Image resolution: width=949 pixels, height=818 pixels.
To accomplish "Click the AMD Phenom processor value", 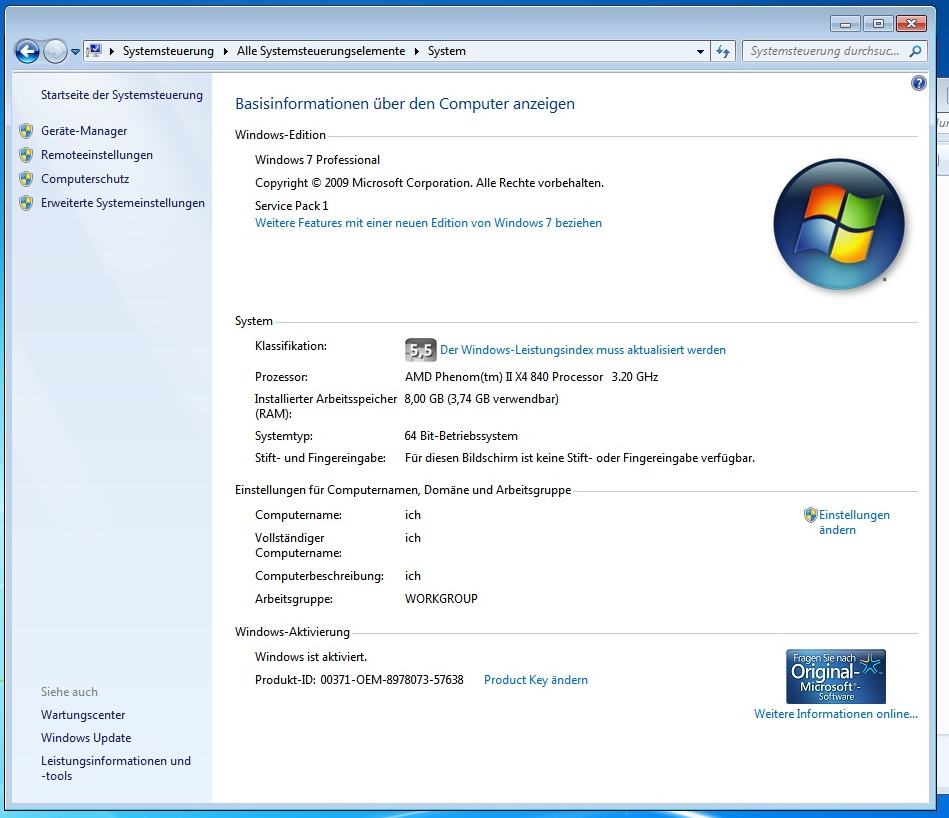I will pos(531,377).
